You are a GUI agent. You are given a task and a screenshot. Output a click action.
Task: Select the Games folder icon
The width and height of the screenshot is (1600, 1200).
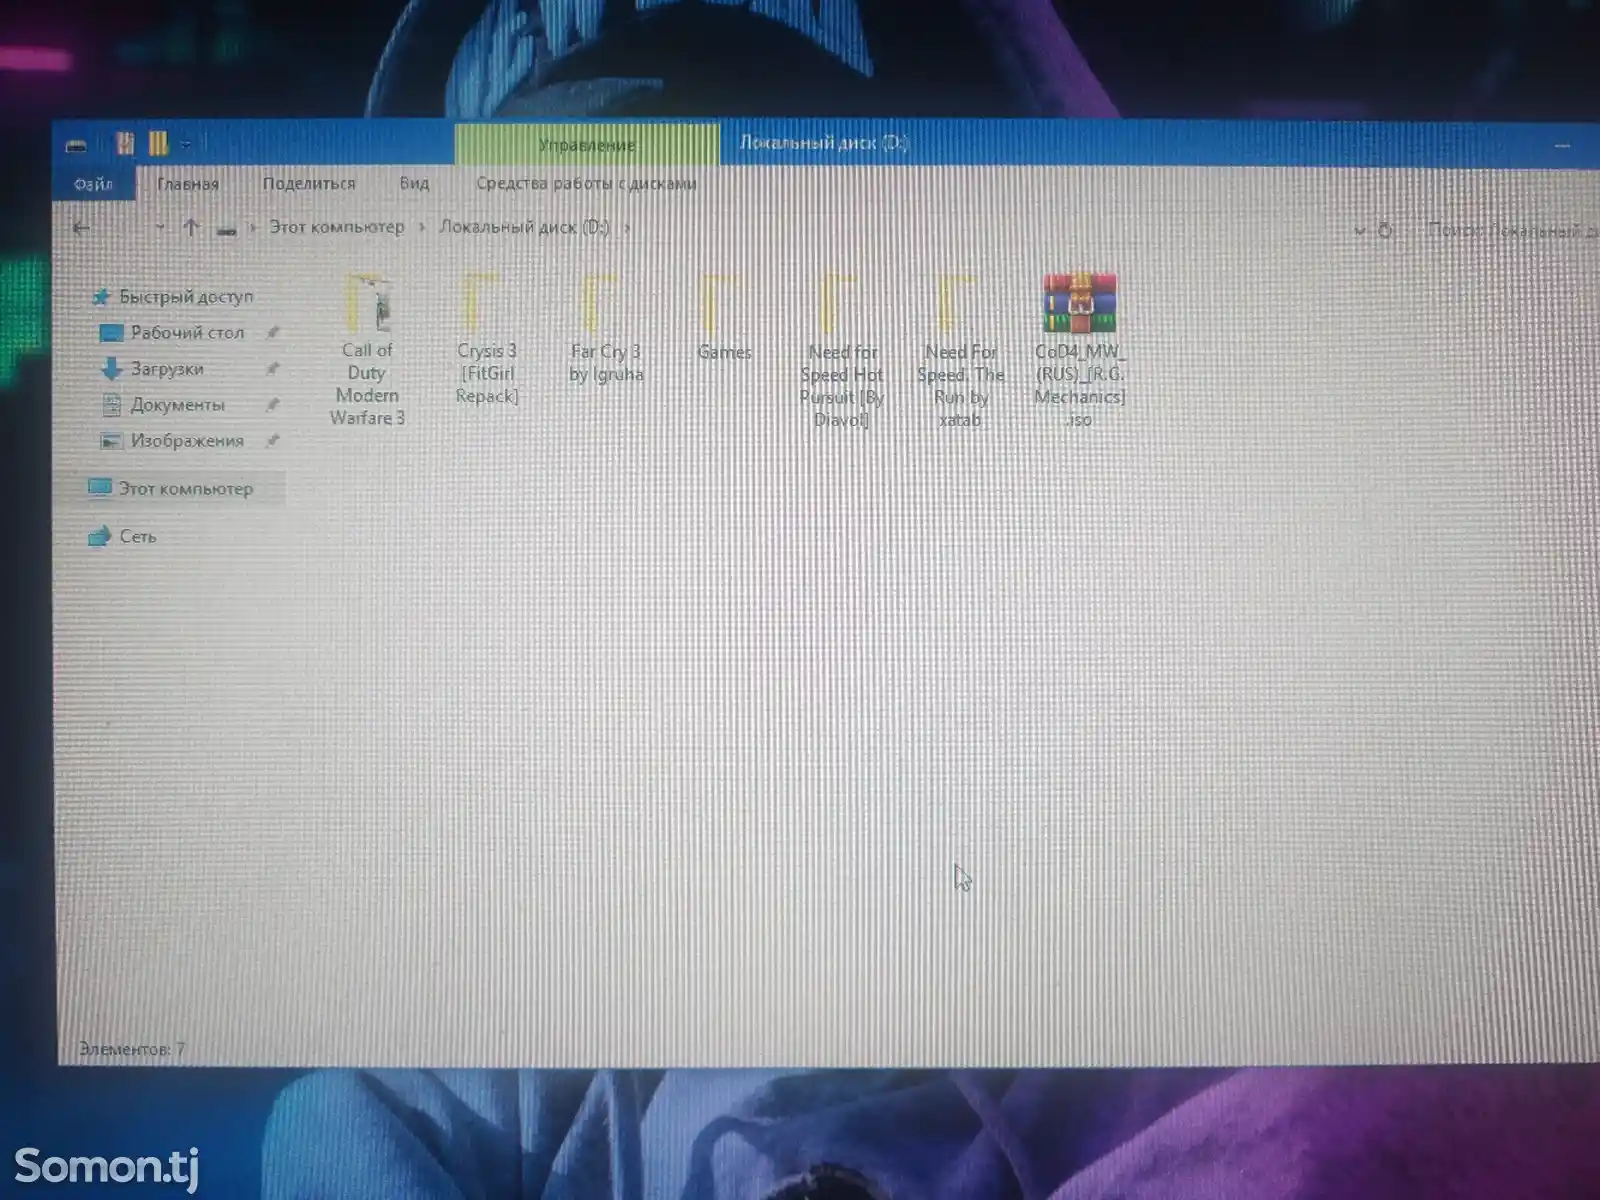[x=720, y=303]
